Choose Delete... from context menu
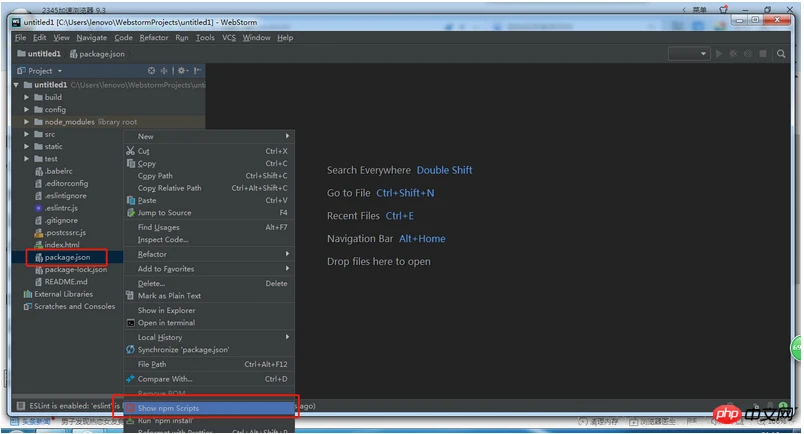The width and height of the screenshot is (804, 434). 209,283
